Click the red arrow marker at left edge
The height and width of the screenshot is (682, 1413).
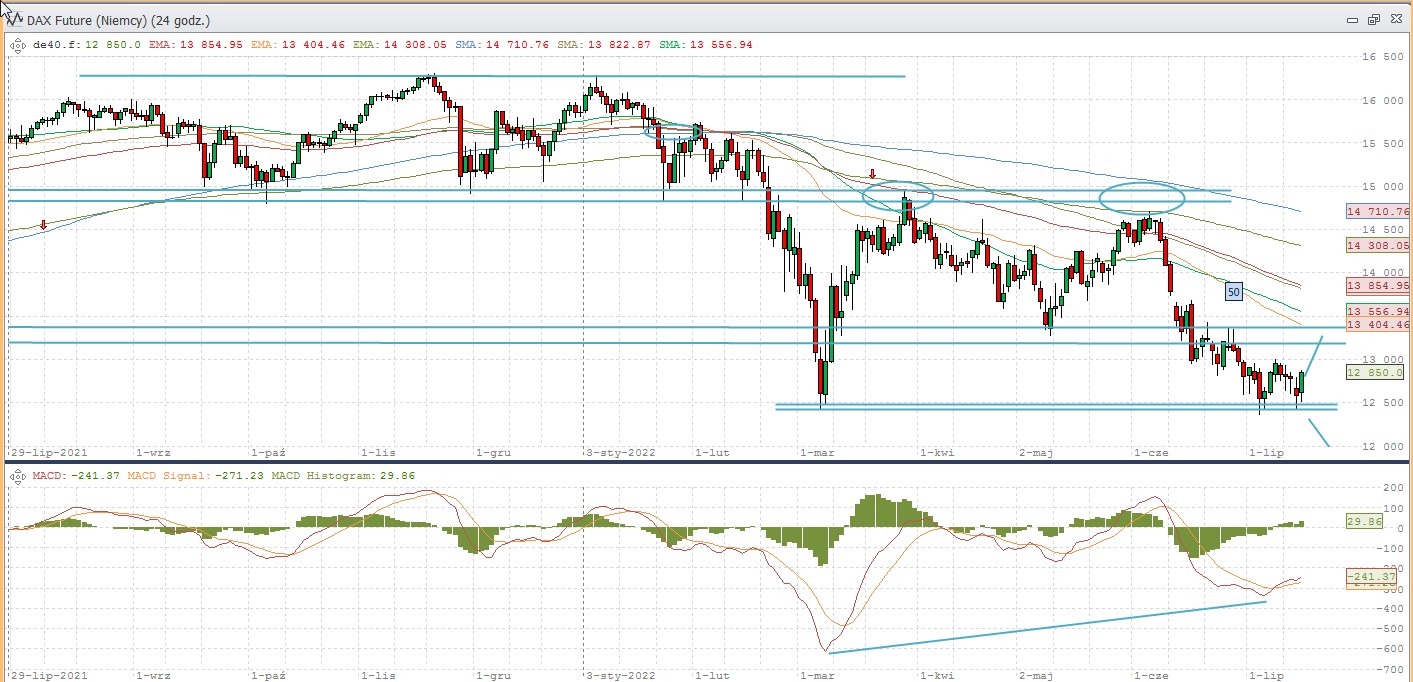click(x=43, y=226)
